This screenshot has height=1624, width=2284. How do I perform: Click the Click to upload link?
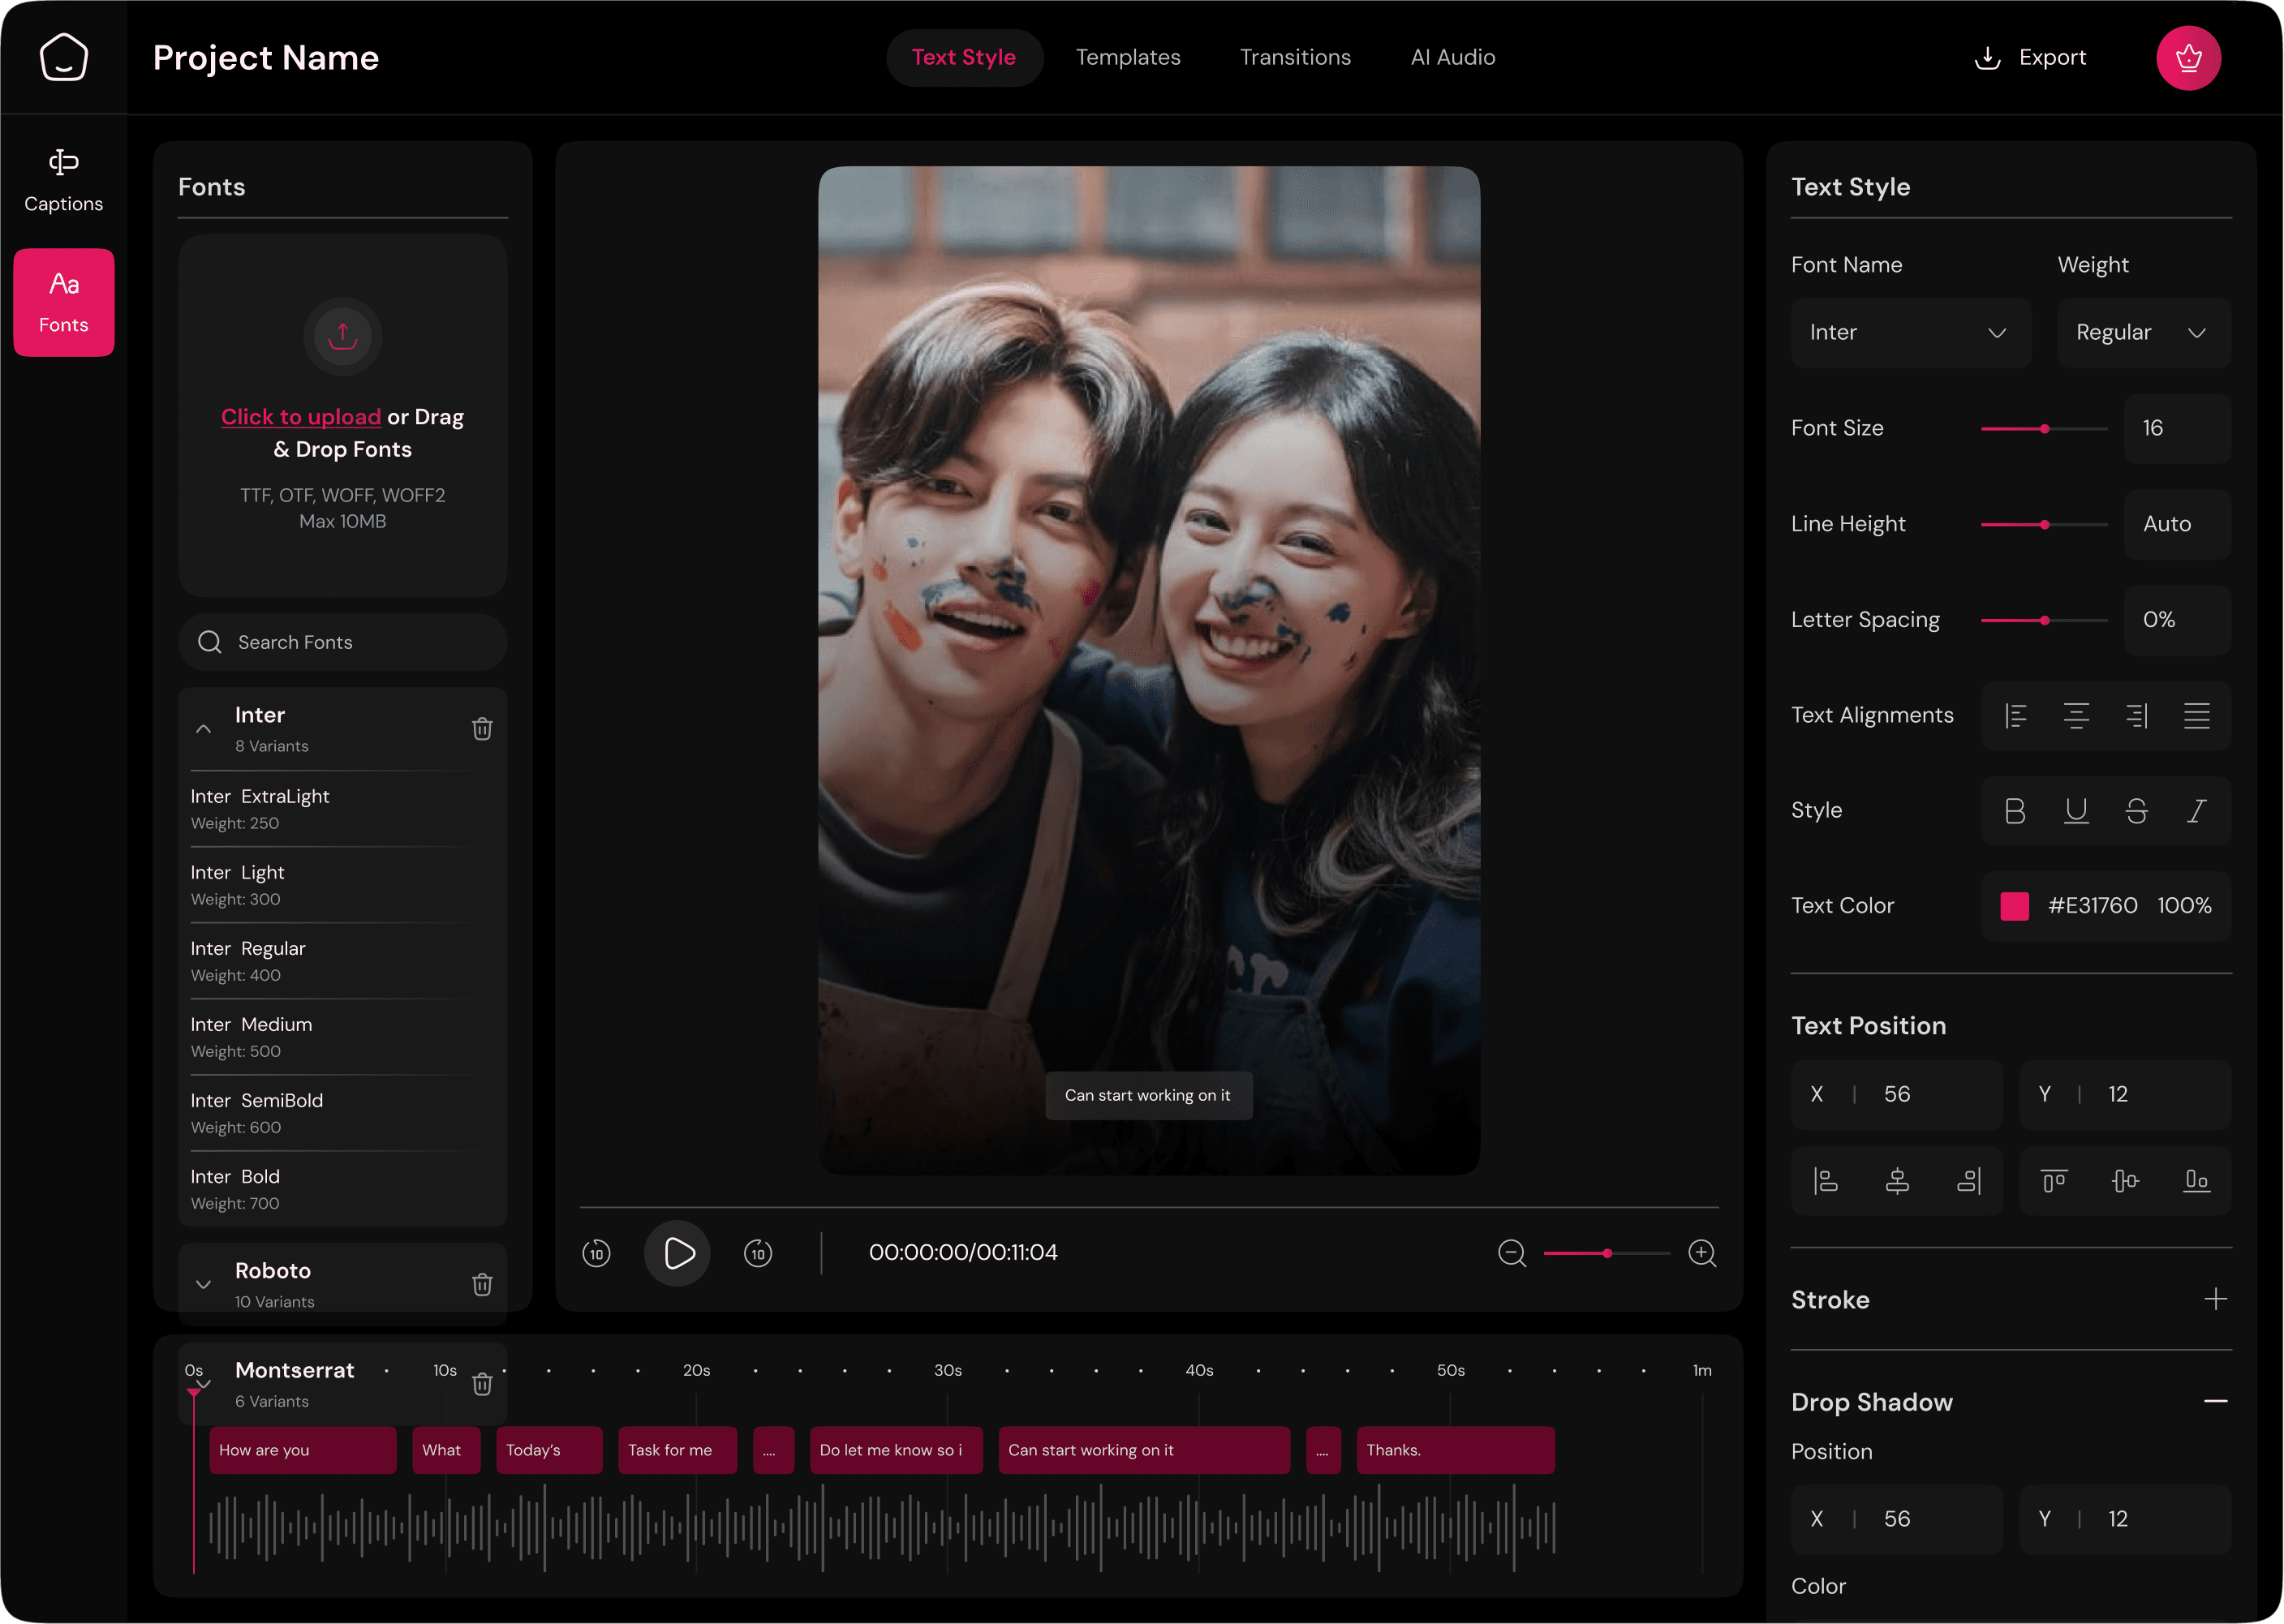(301, 417)
